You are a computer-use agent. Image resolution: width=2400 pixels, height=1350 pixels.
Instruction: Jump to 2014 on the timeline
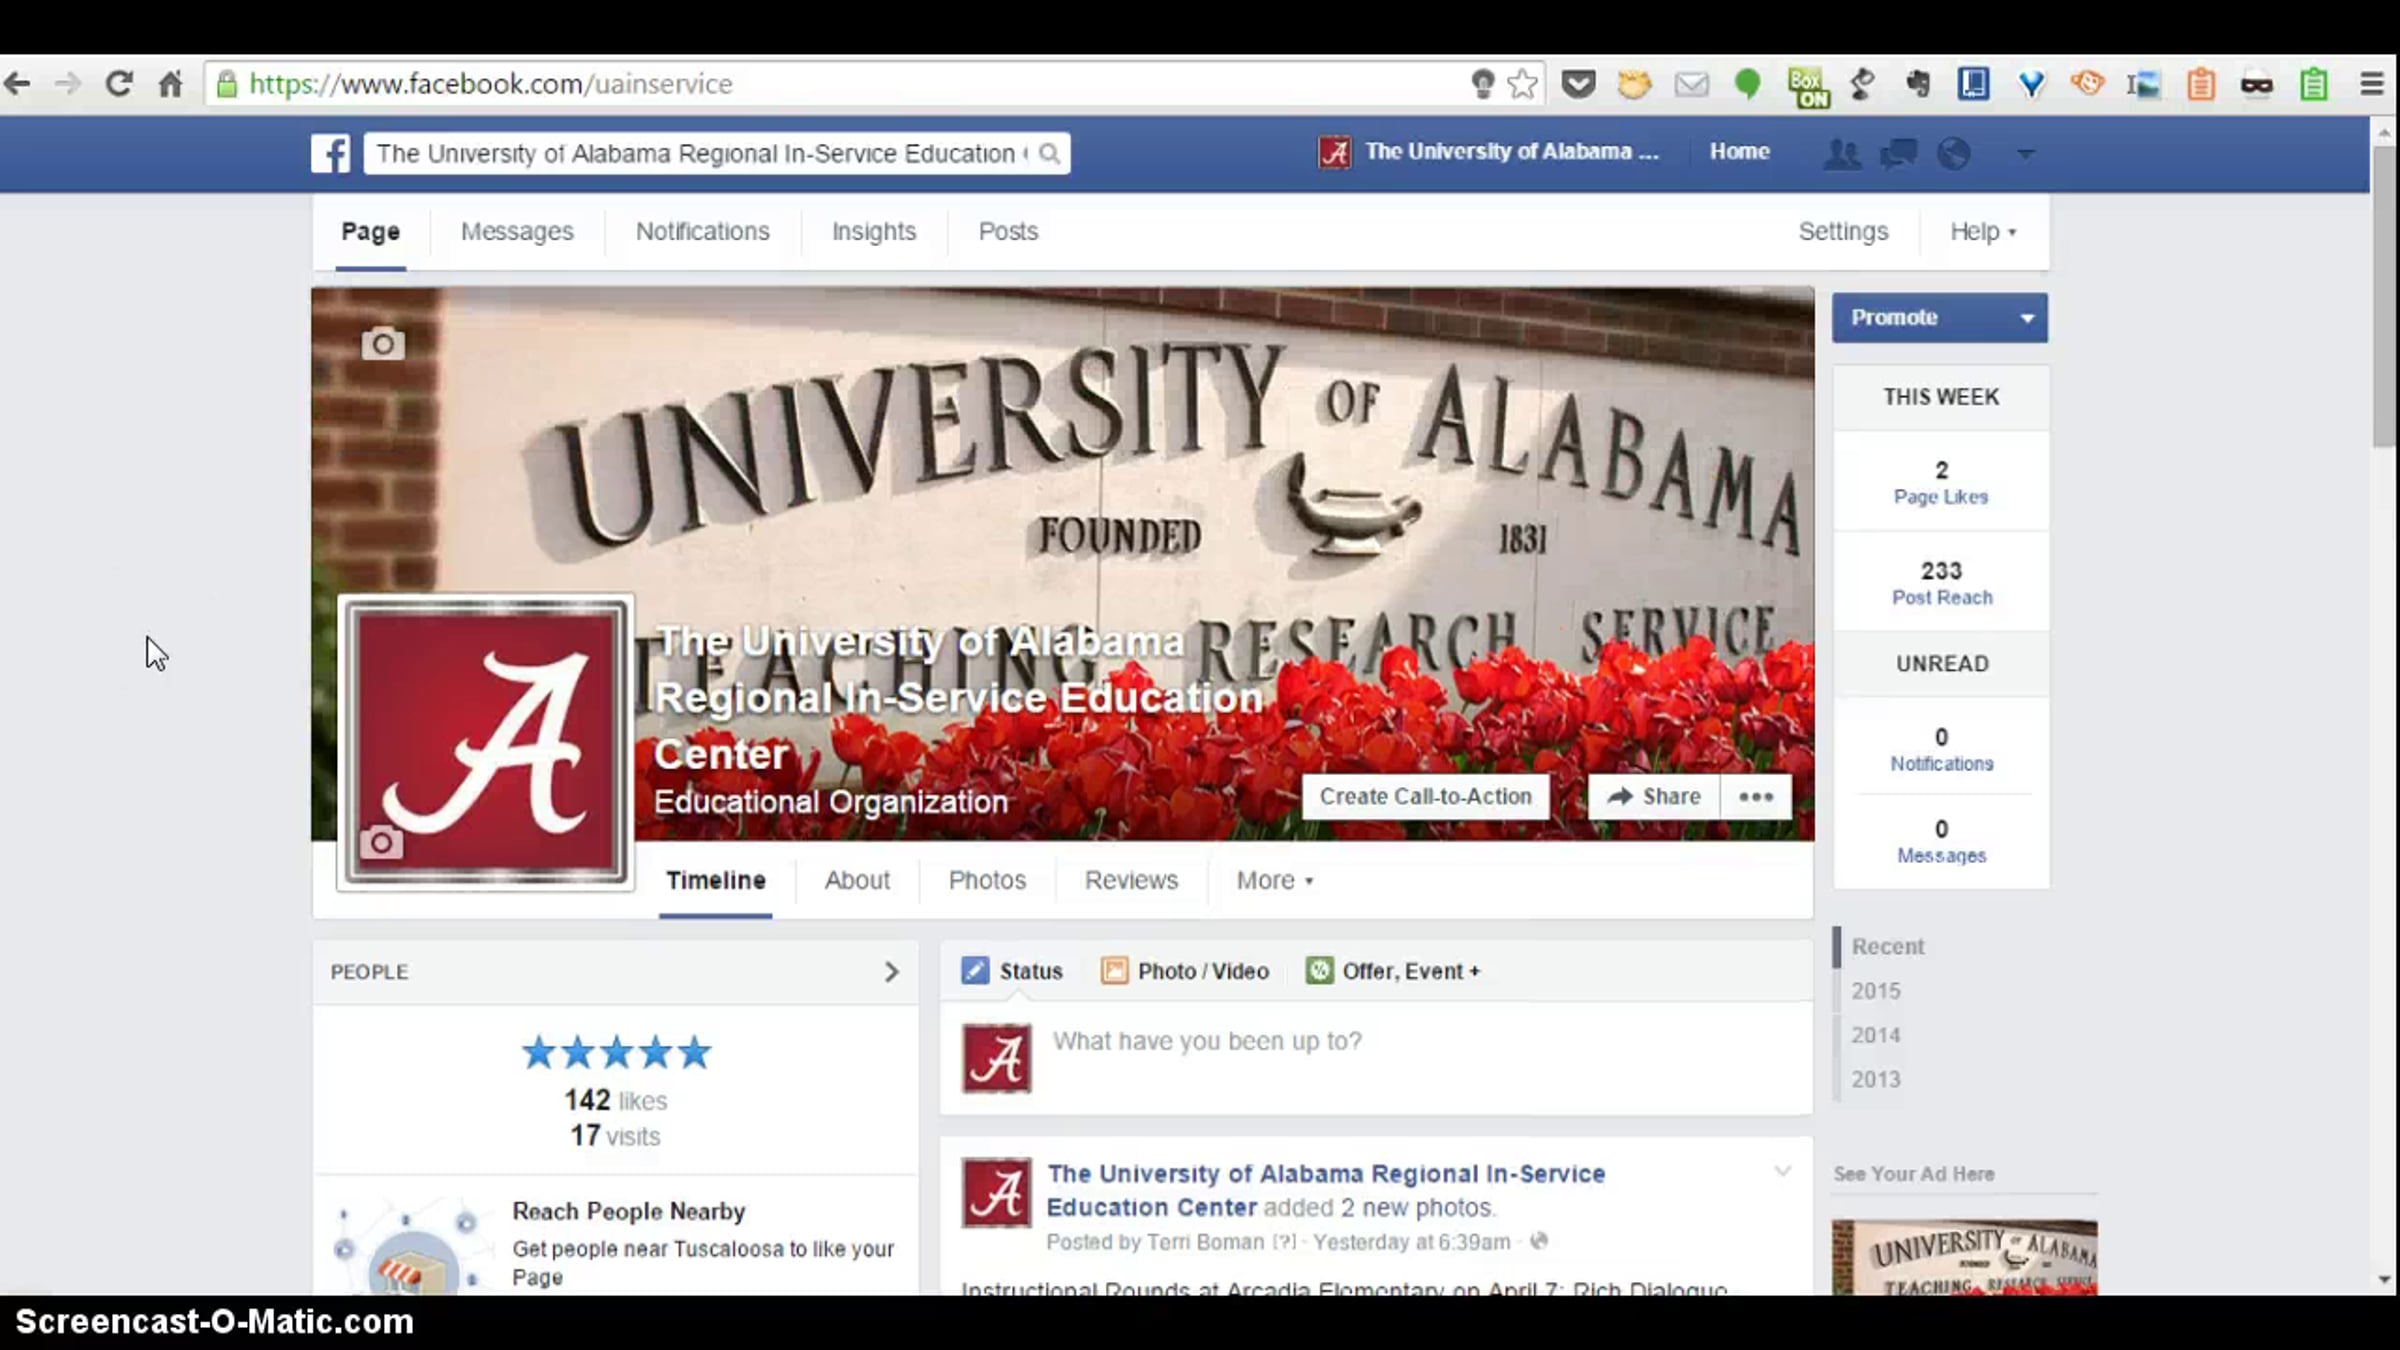click(x=1875, y=1035)
